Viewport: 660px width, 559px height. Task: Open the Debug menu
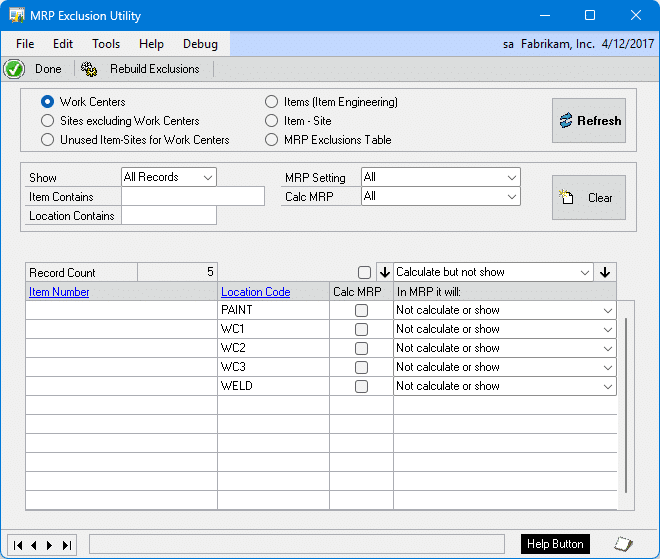(200, 44)
